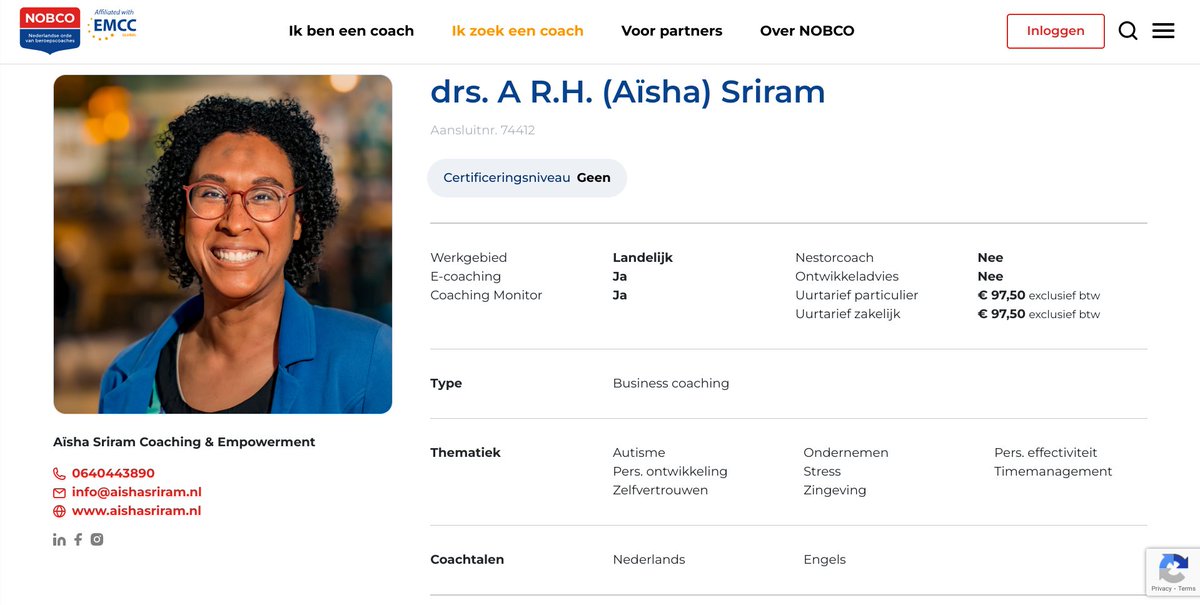Click the 'Nederlands' language

coord(649,560)
